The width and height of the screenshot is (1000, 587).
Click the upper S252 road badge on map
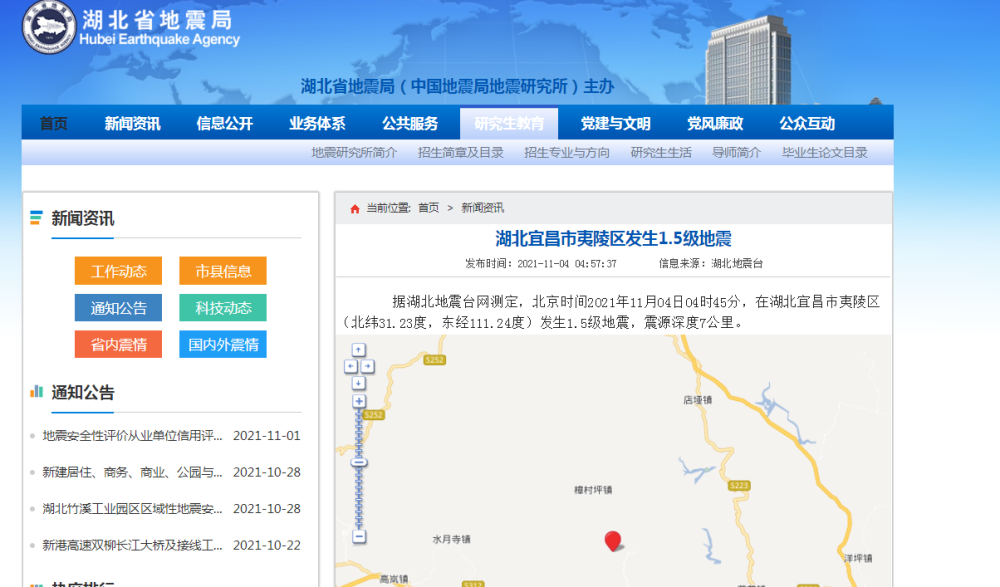pyautogui.click(x=435, y=360)
